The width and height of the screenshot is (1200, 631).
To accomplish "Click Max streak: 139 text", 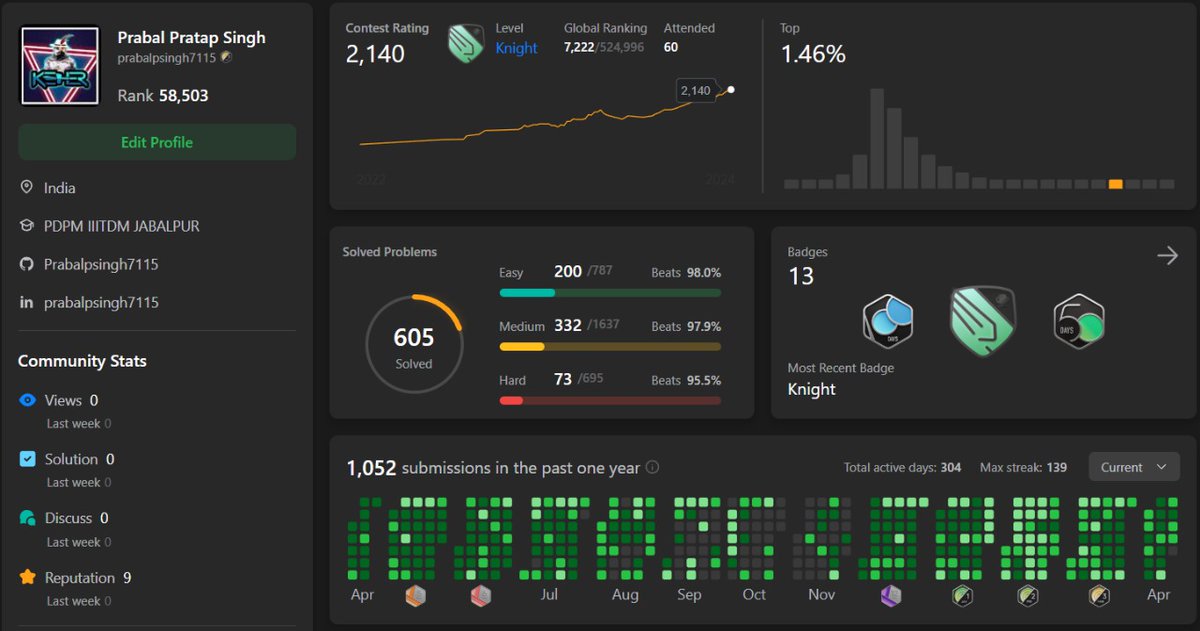I will (1023, 467).
